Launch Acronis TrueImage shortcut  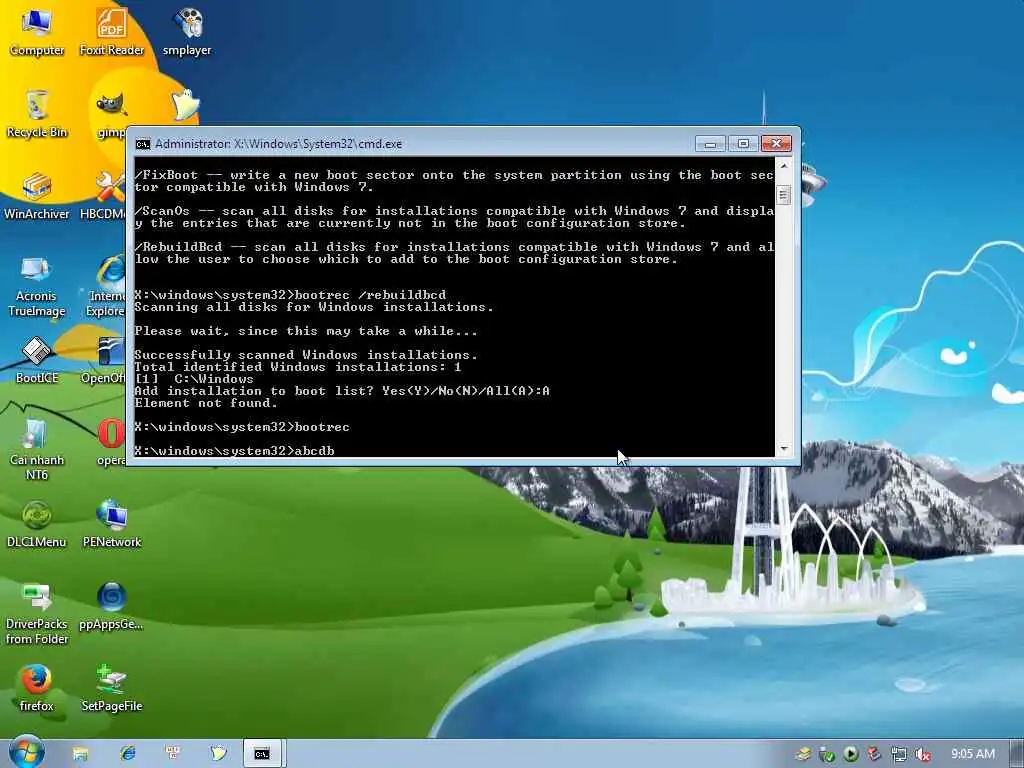[x=37, y=286]
